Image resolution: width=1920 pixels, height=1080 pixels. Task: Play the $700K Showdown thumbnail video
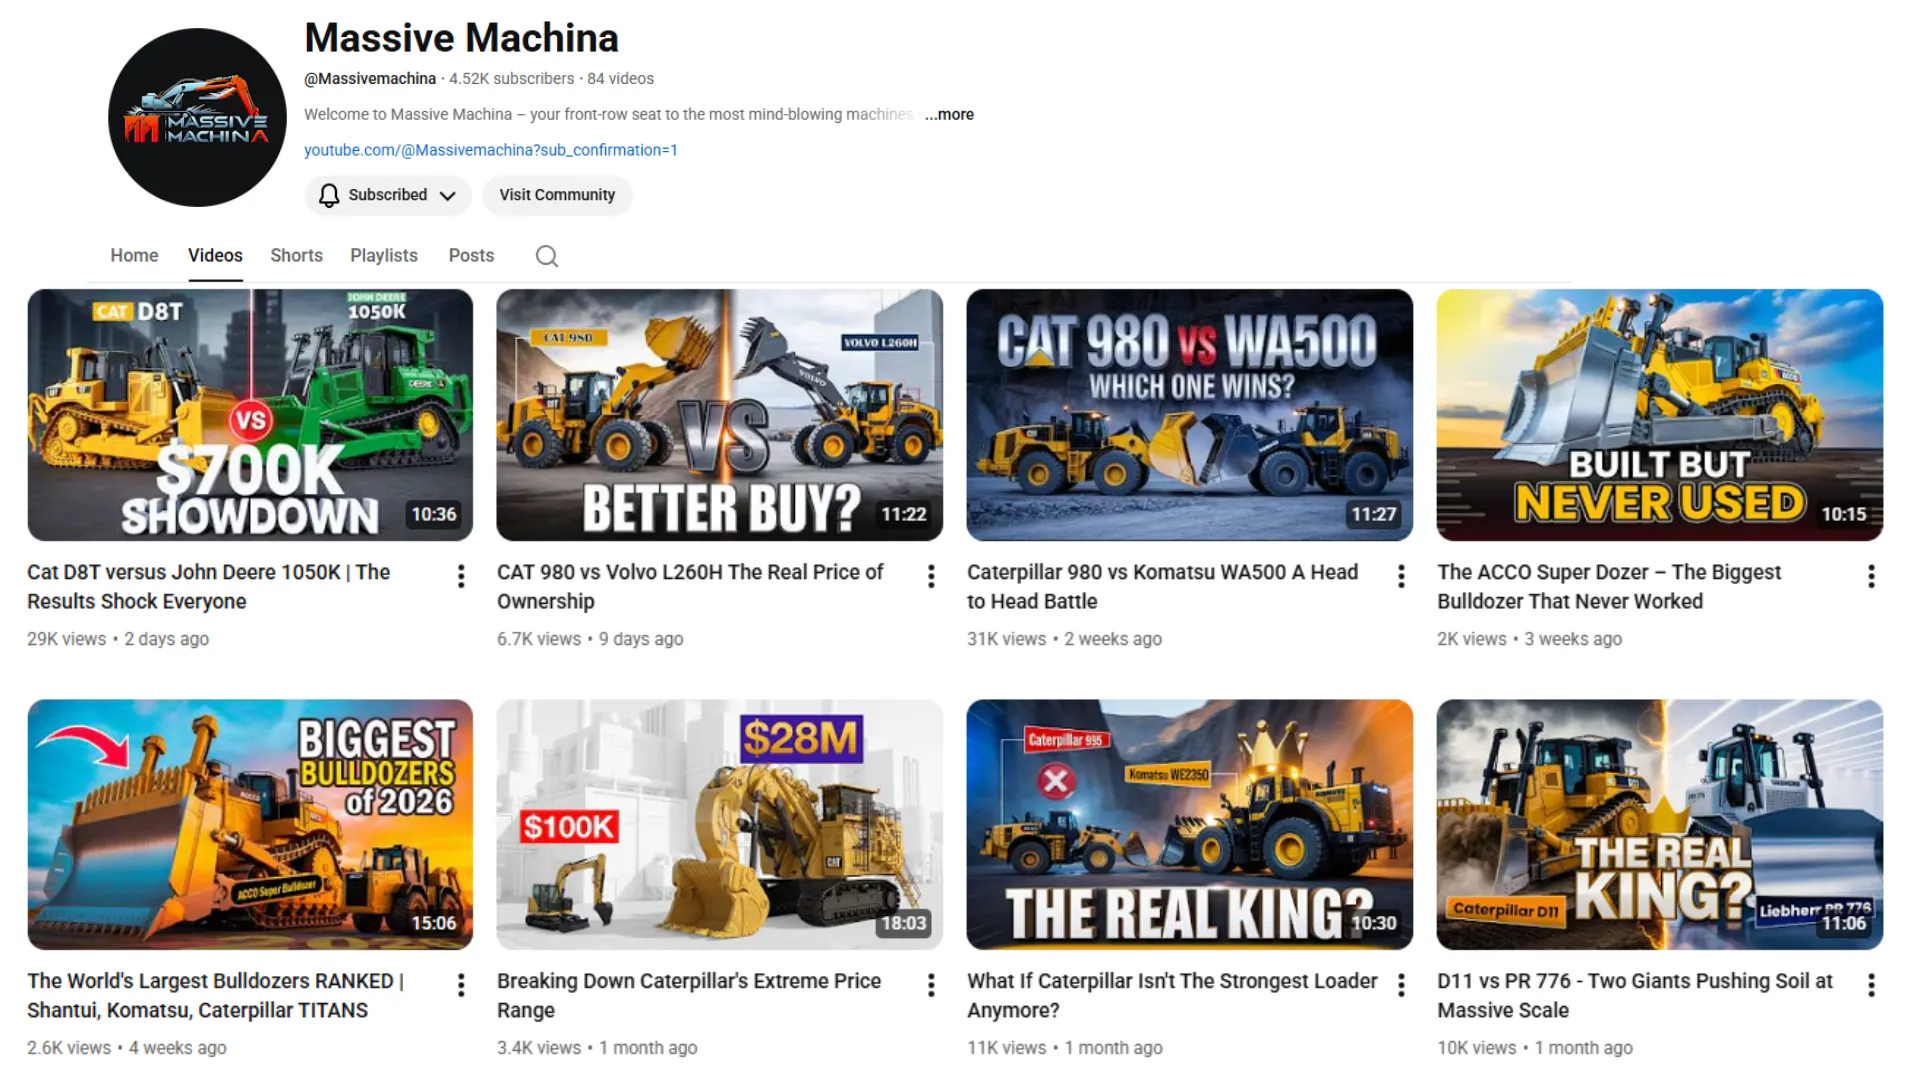[x=250, y=415]
